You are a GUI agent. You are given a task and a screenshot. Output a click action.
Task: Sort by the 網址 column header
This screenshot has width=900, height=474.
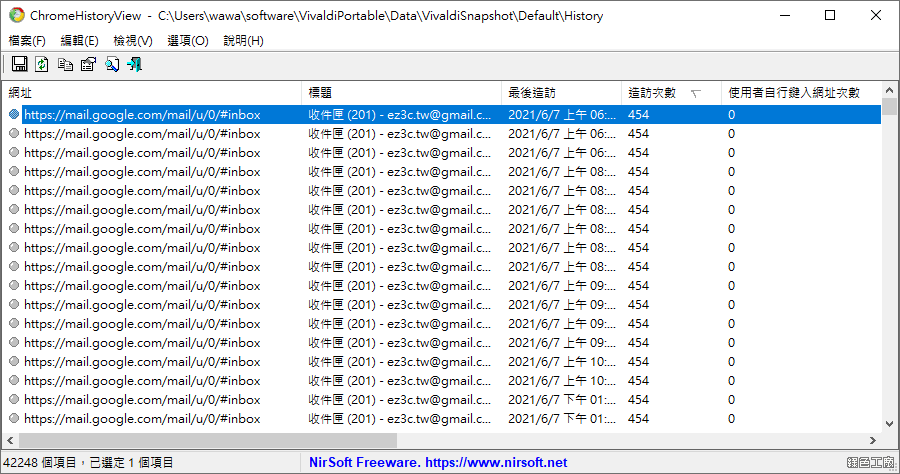click(152, 93)
